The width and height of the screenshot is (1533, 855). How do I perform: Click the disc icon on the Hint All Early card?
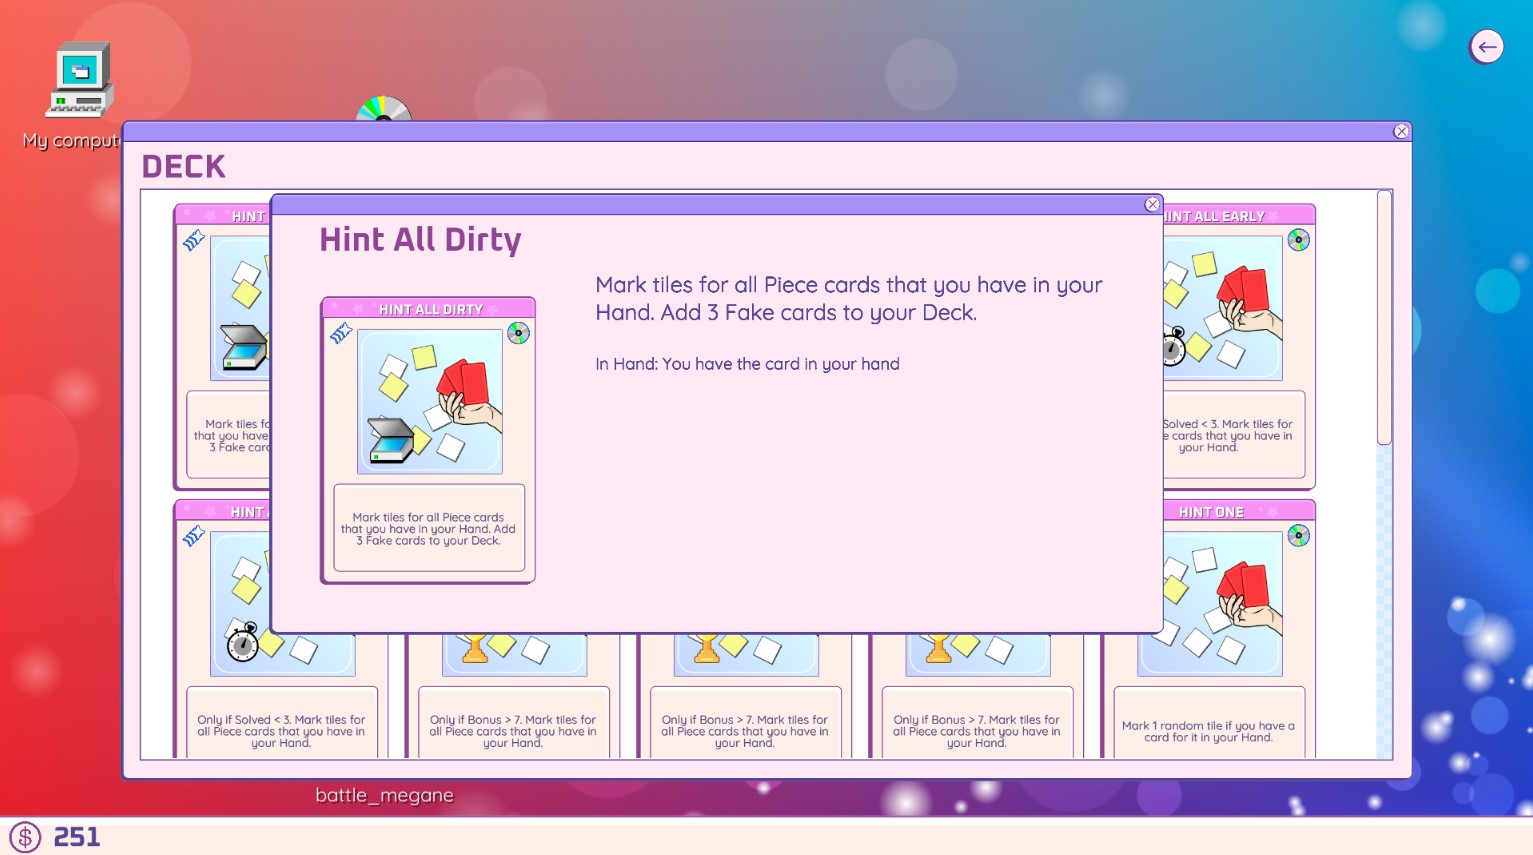pyautogui.click(x=1298, y=239)
